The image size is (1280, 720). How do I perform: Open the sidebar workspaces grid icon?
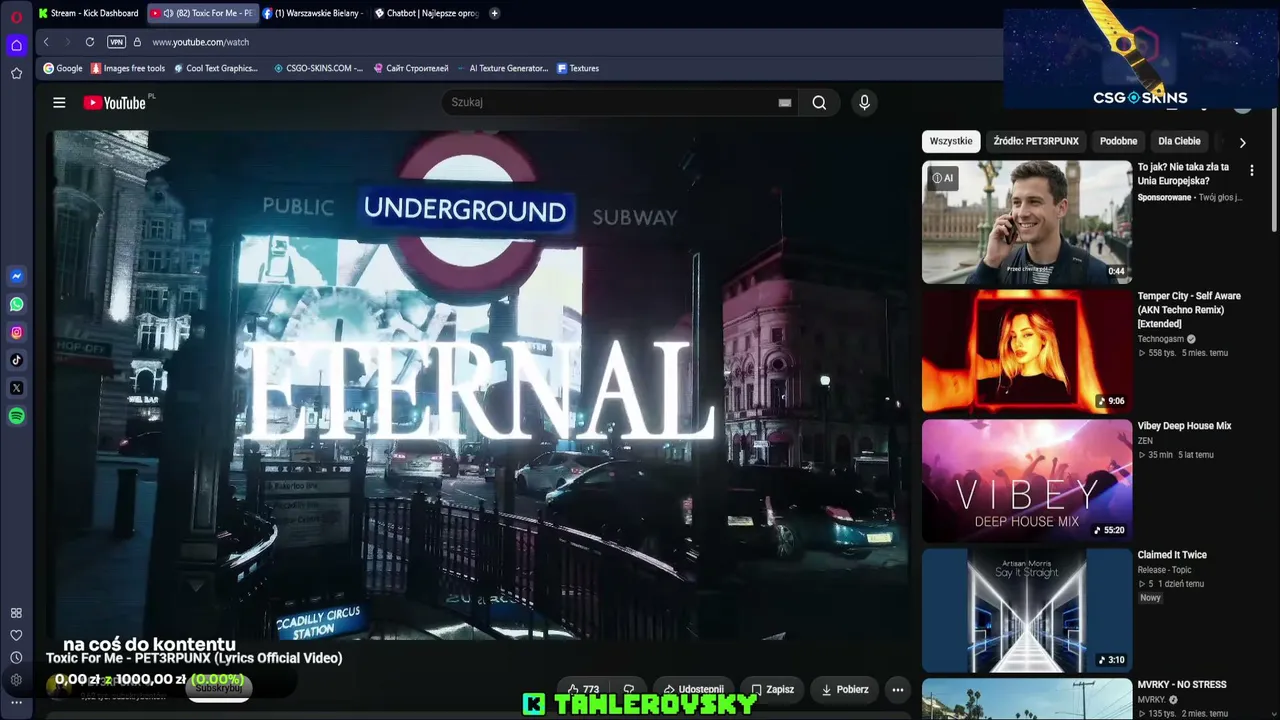[16, 613]
